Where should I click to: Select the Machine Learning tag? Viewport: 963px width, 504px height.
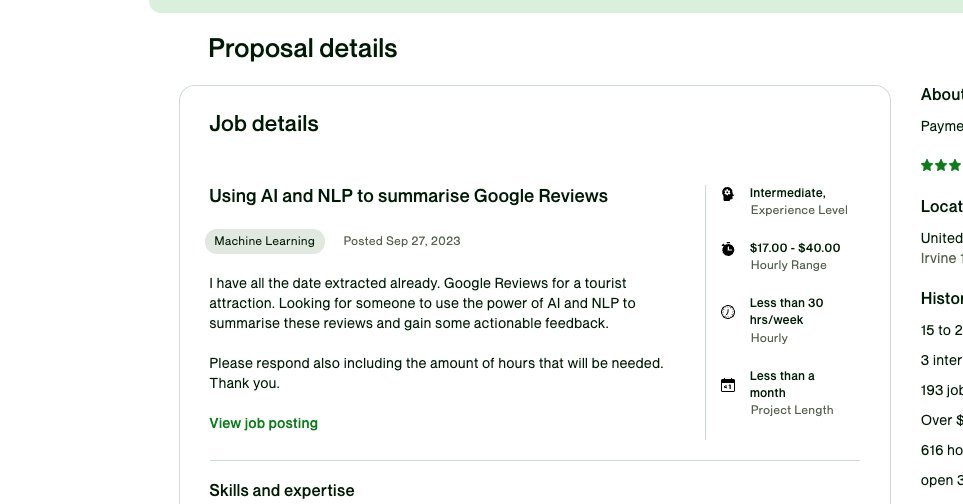click(x=264, y=241)
